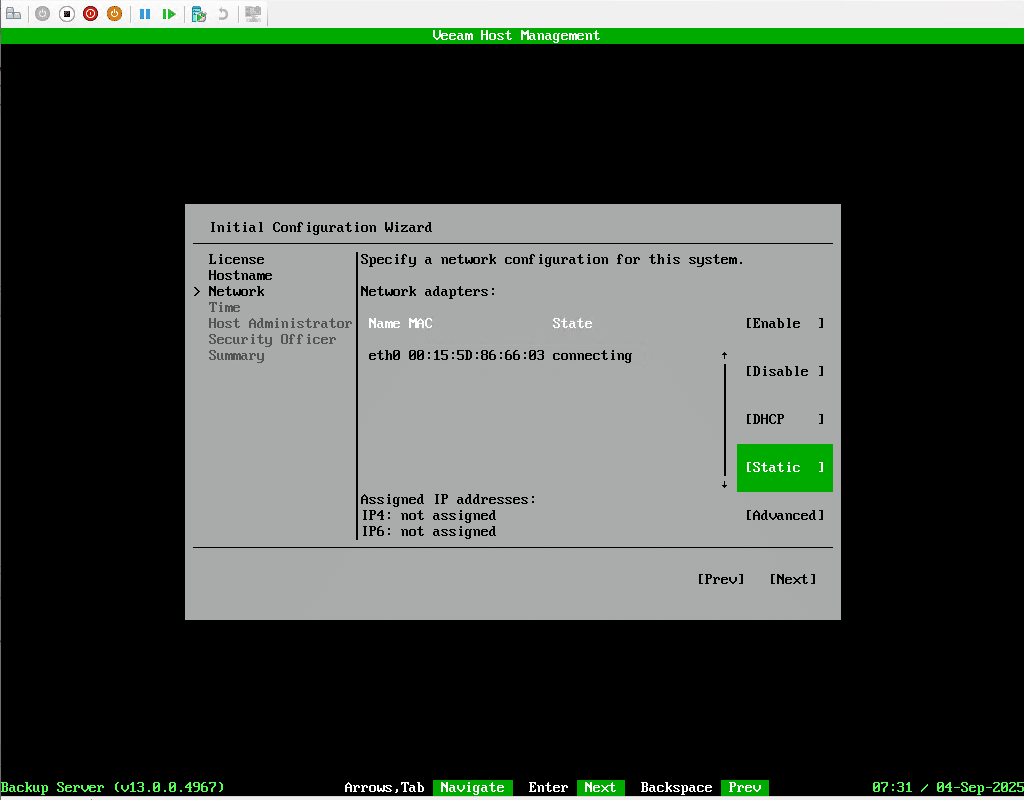Click the Enhanced Session monitor icon
1024x800 pixels.
click(253, 14)
